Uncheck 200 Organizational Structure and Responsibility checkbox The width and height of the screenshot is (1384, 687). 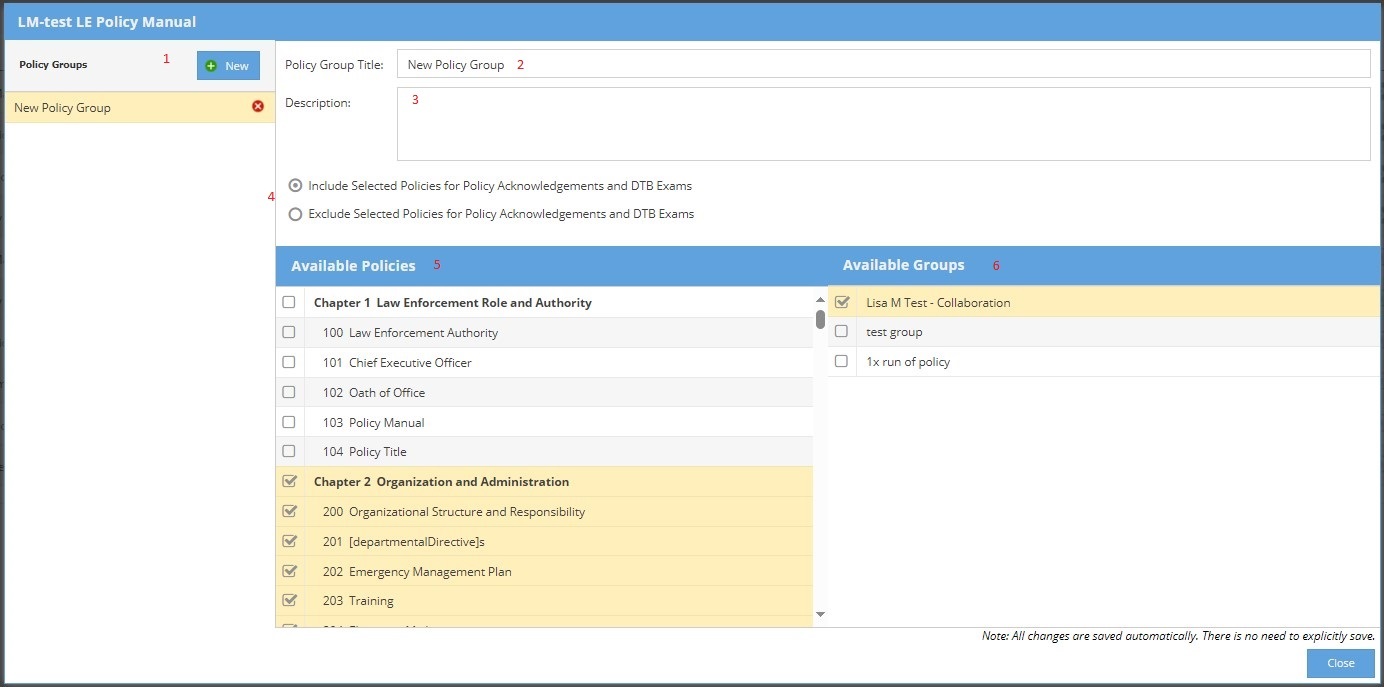click(290, 511)
